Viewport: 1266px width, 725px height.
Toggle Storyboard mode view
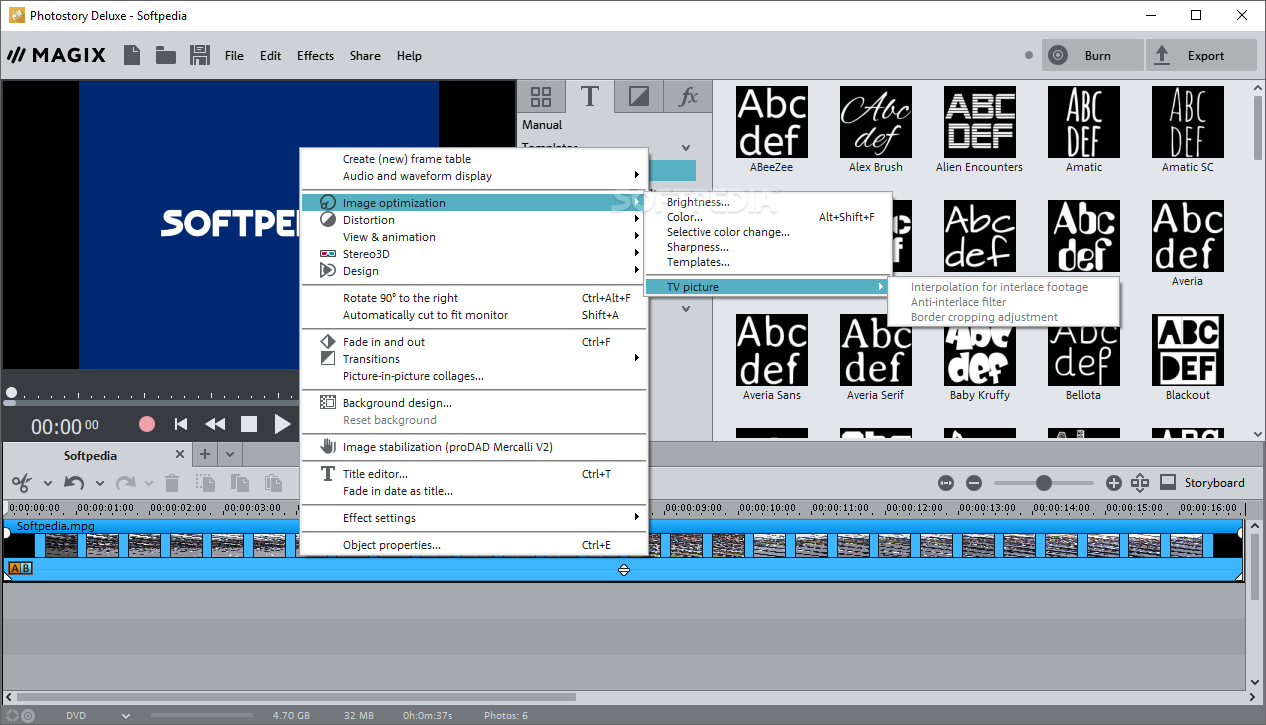[1204, 483]
